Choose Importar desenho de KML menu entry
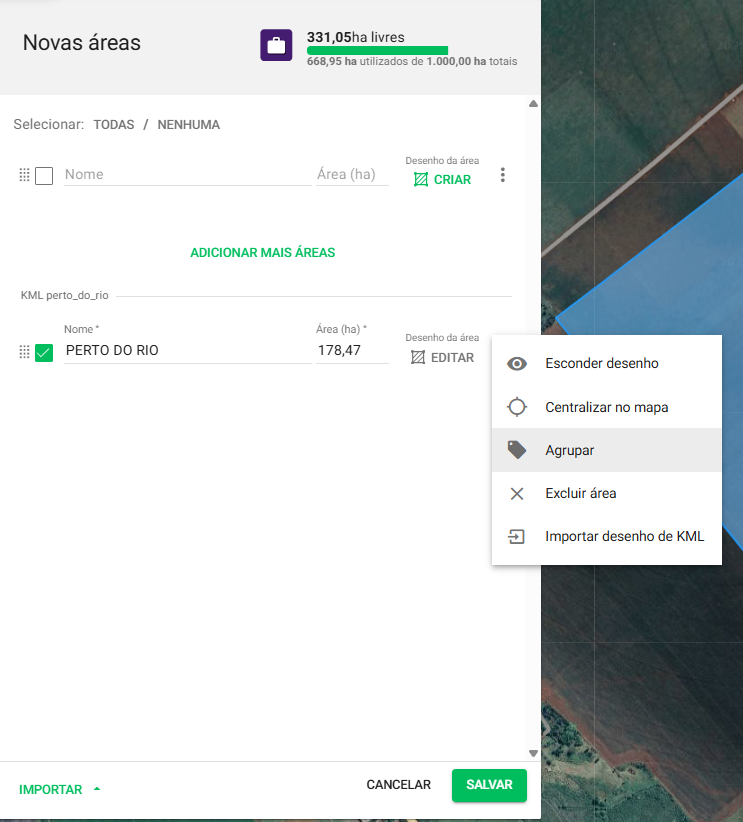 coord(624,536)
